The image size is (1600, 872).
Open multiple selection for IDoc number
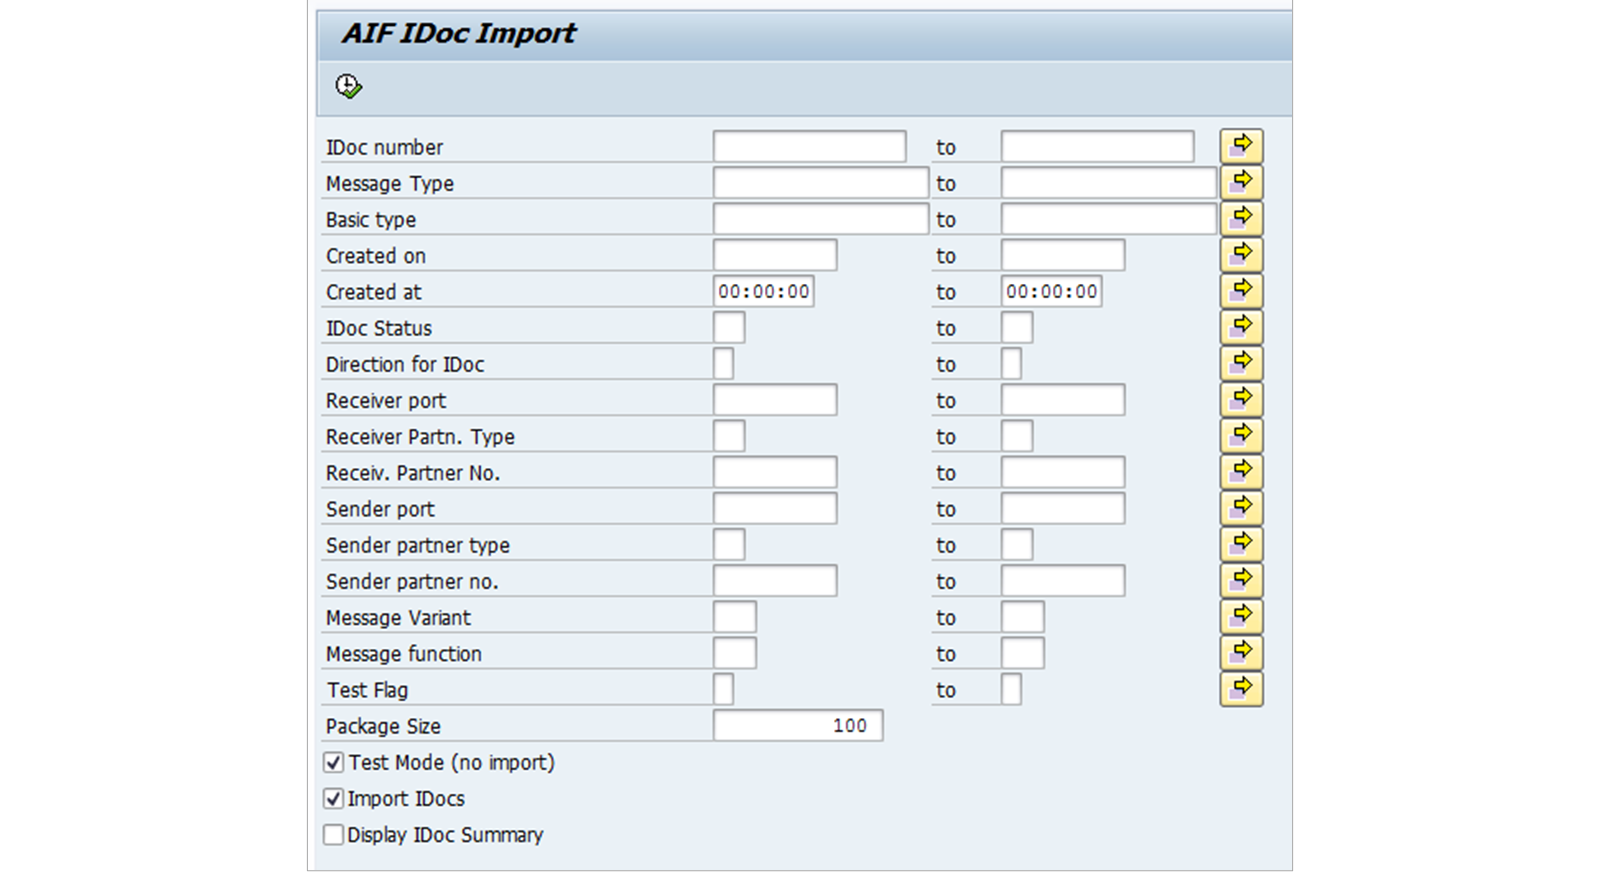1241,146
